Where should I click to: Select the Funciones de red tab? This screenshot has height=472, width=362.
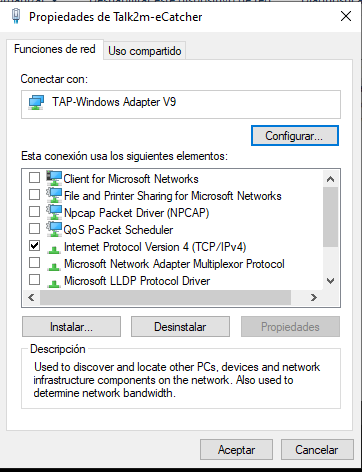(x=55, y=49)
